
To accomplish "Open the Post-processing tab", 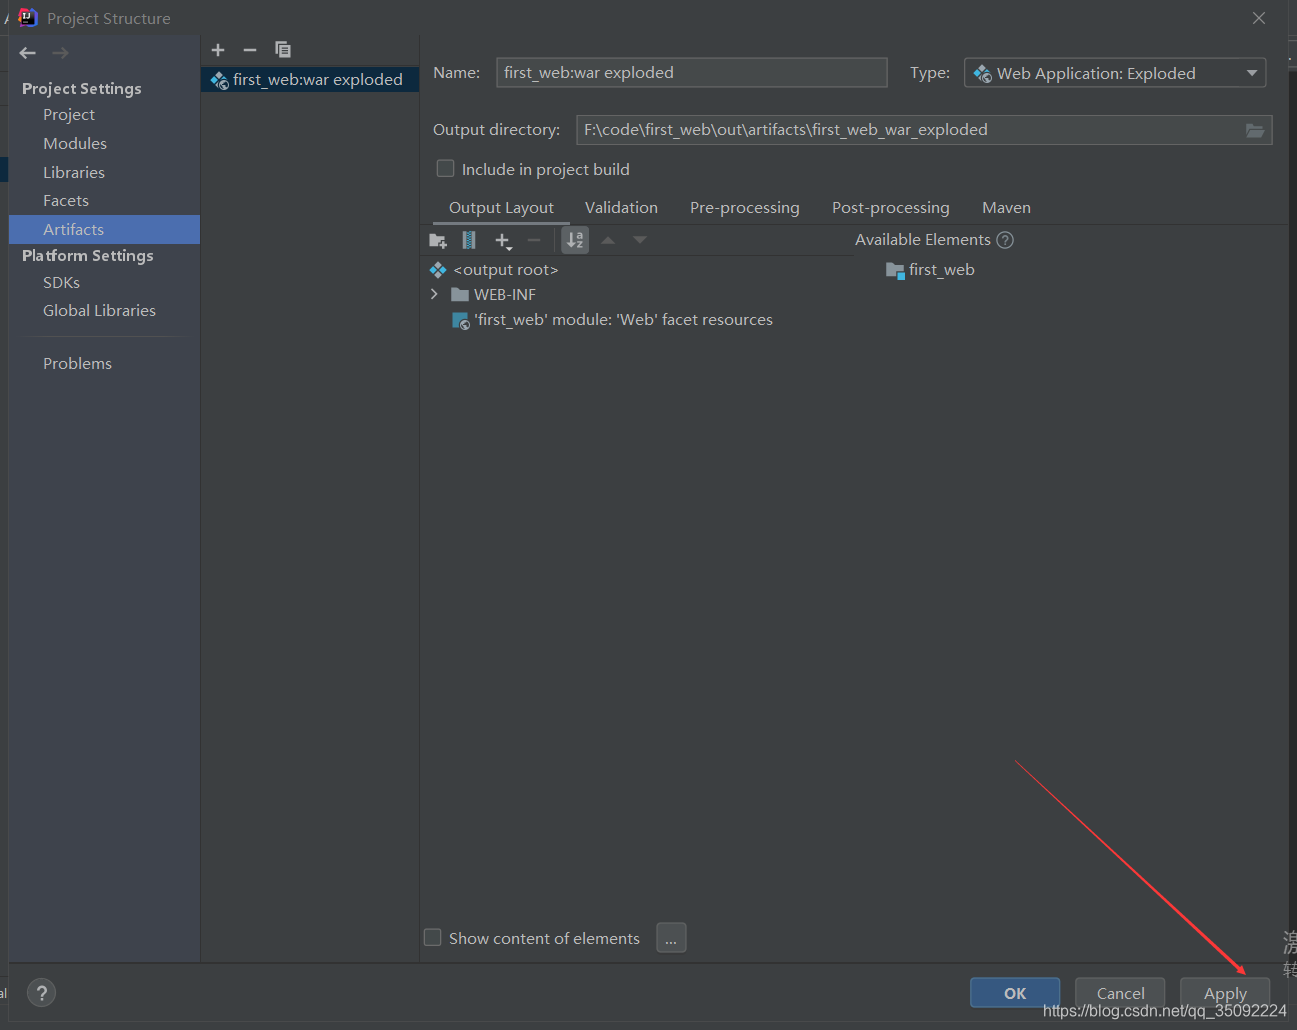I will coord(891,207).
